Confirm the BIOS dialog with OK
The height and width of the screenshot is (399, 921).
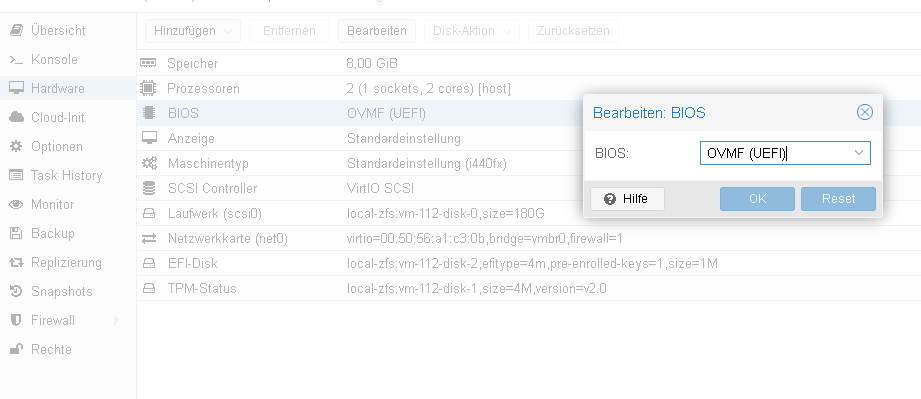click(x=757, y=199)
